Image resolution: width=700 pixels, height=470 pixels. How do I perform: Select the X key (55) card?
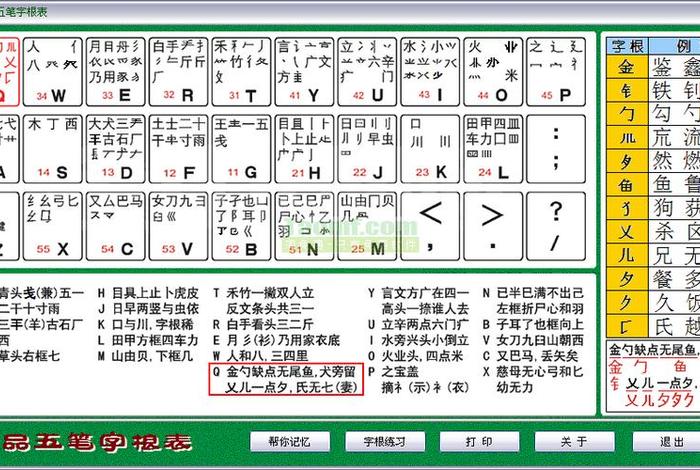[x=53, y=226]
